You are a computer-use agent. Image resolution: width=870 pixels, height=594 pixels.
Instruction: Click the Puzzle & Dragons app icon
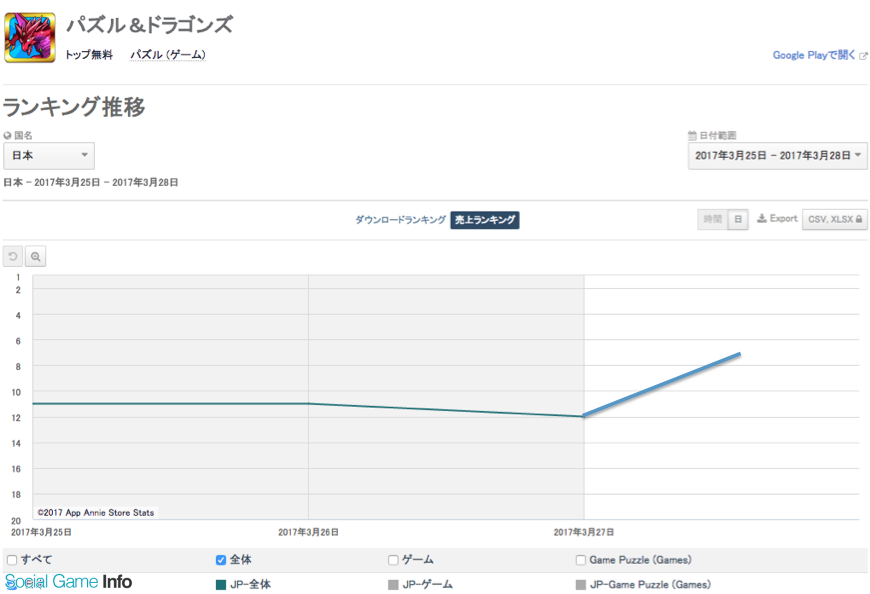30,38
